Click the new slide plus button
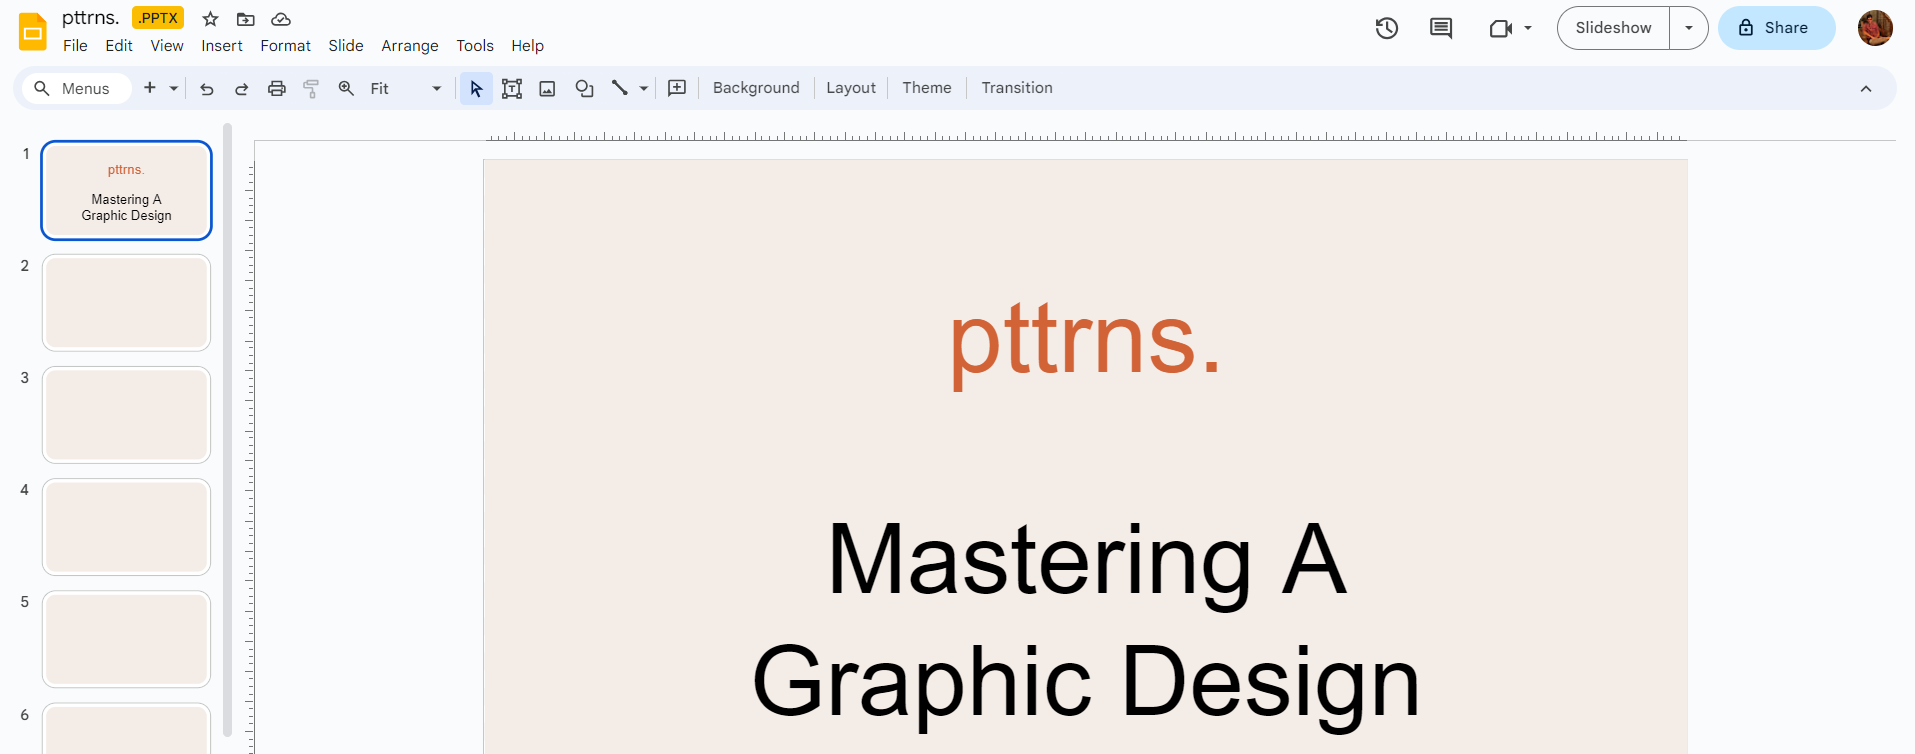The image size is (1915, 754). click(x=150, y=88)
